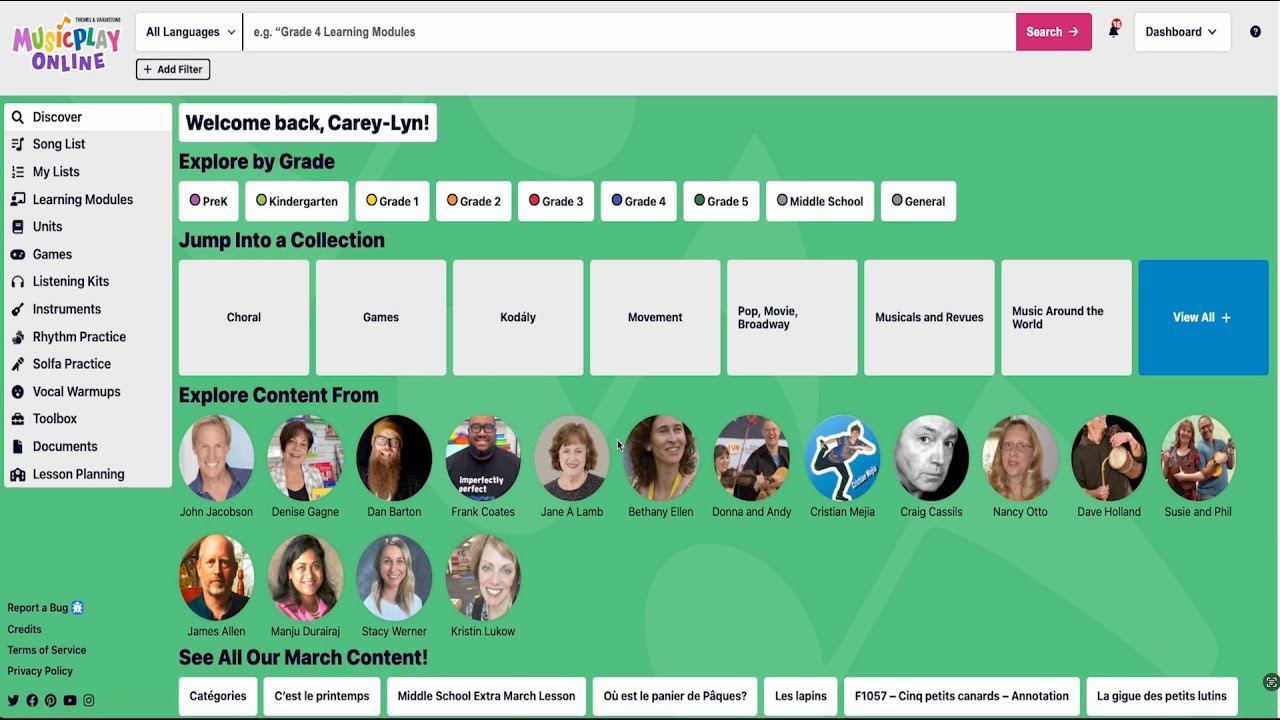Viewport: 1280px width, 720px height.
Task: Select the PreK grade filter
Action: [209, 201]
